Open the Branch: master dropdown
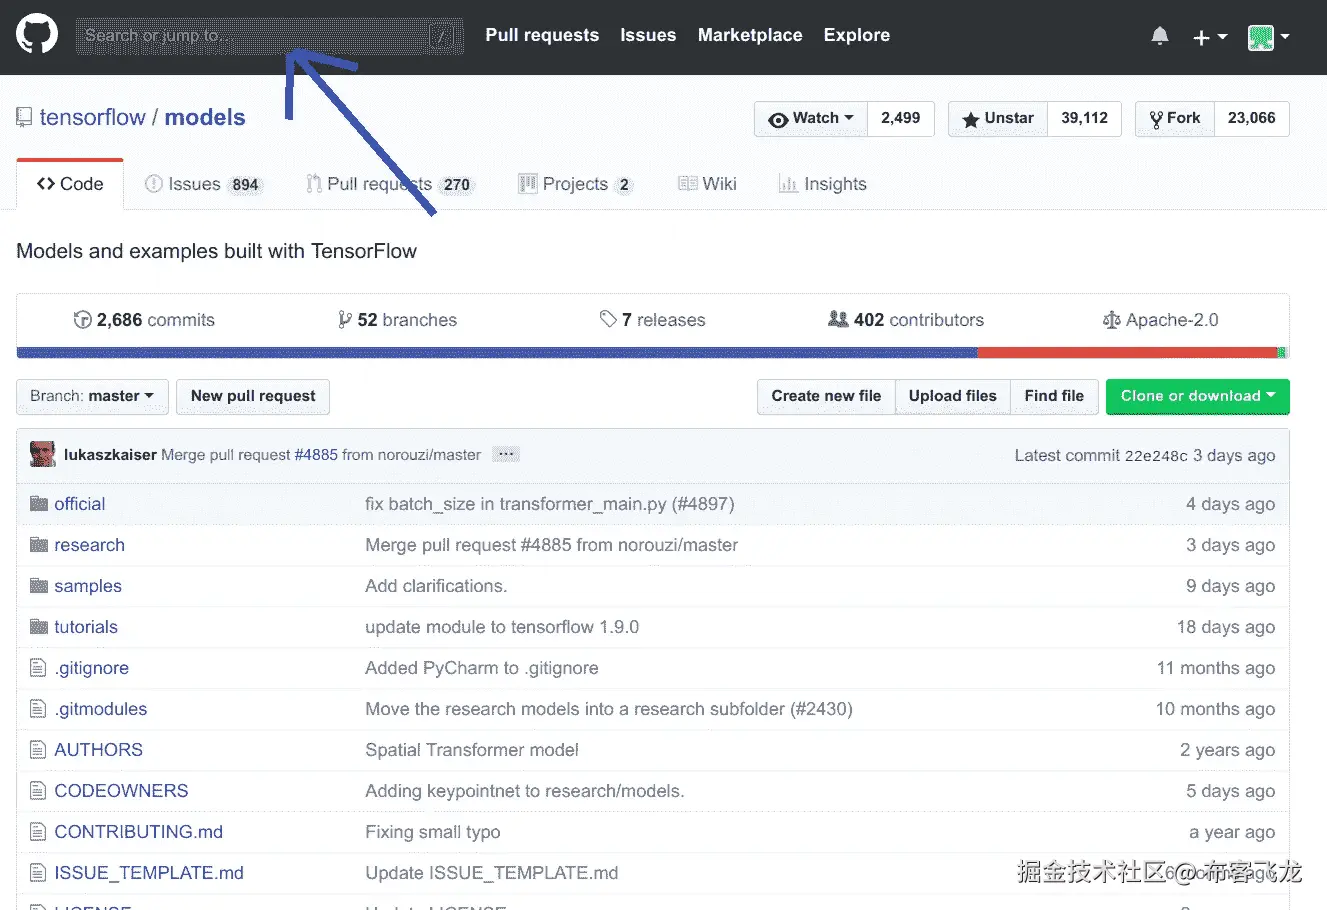Screen dimensions: 1327x910 click(92, 396)
